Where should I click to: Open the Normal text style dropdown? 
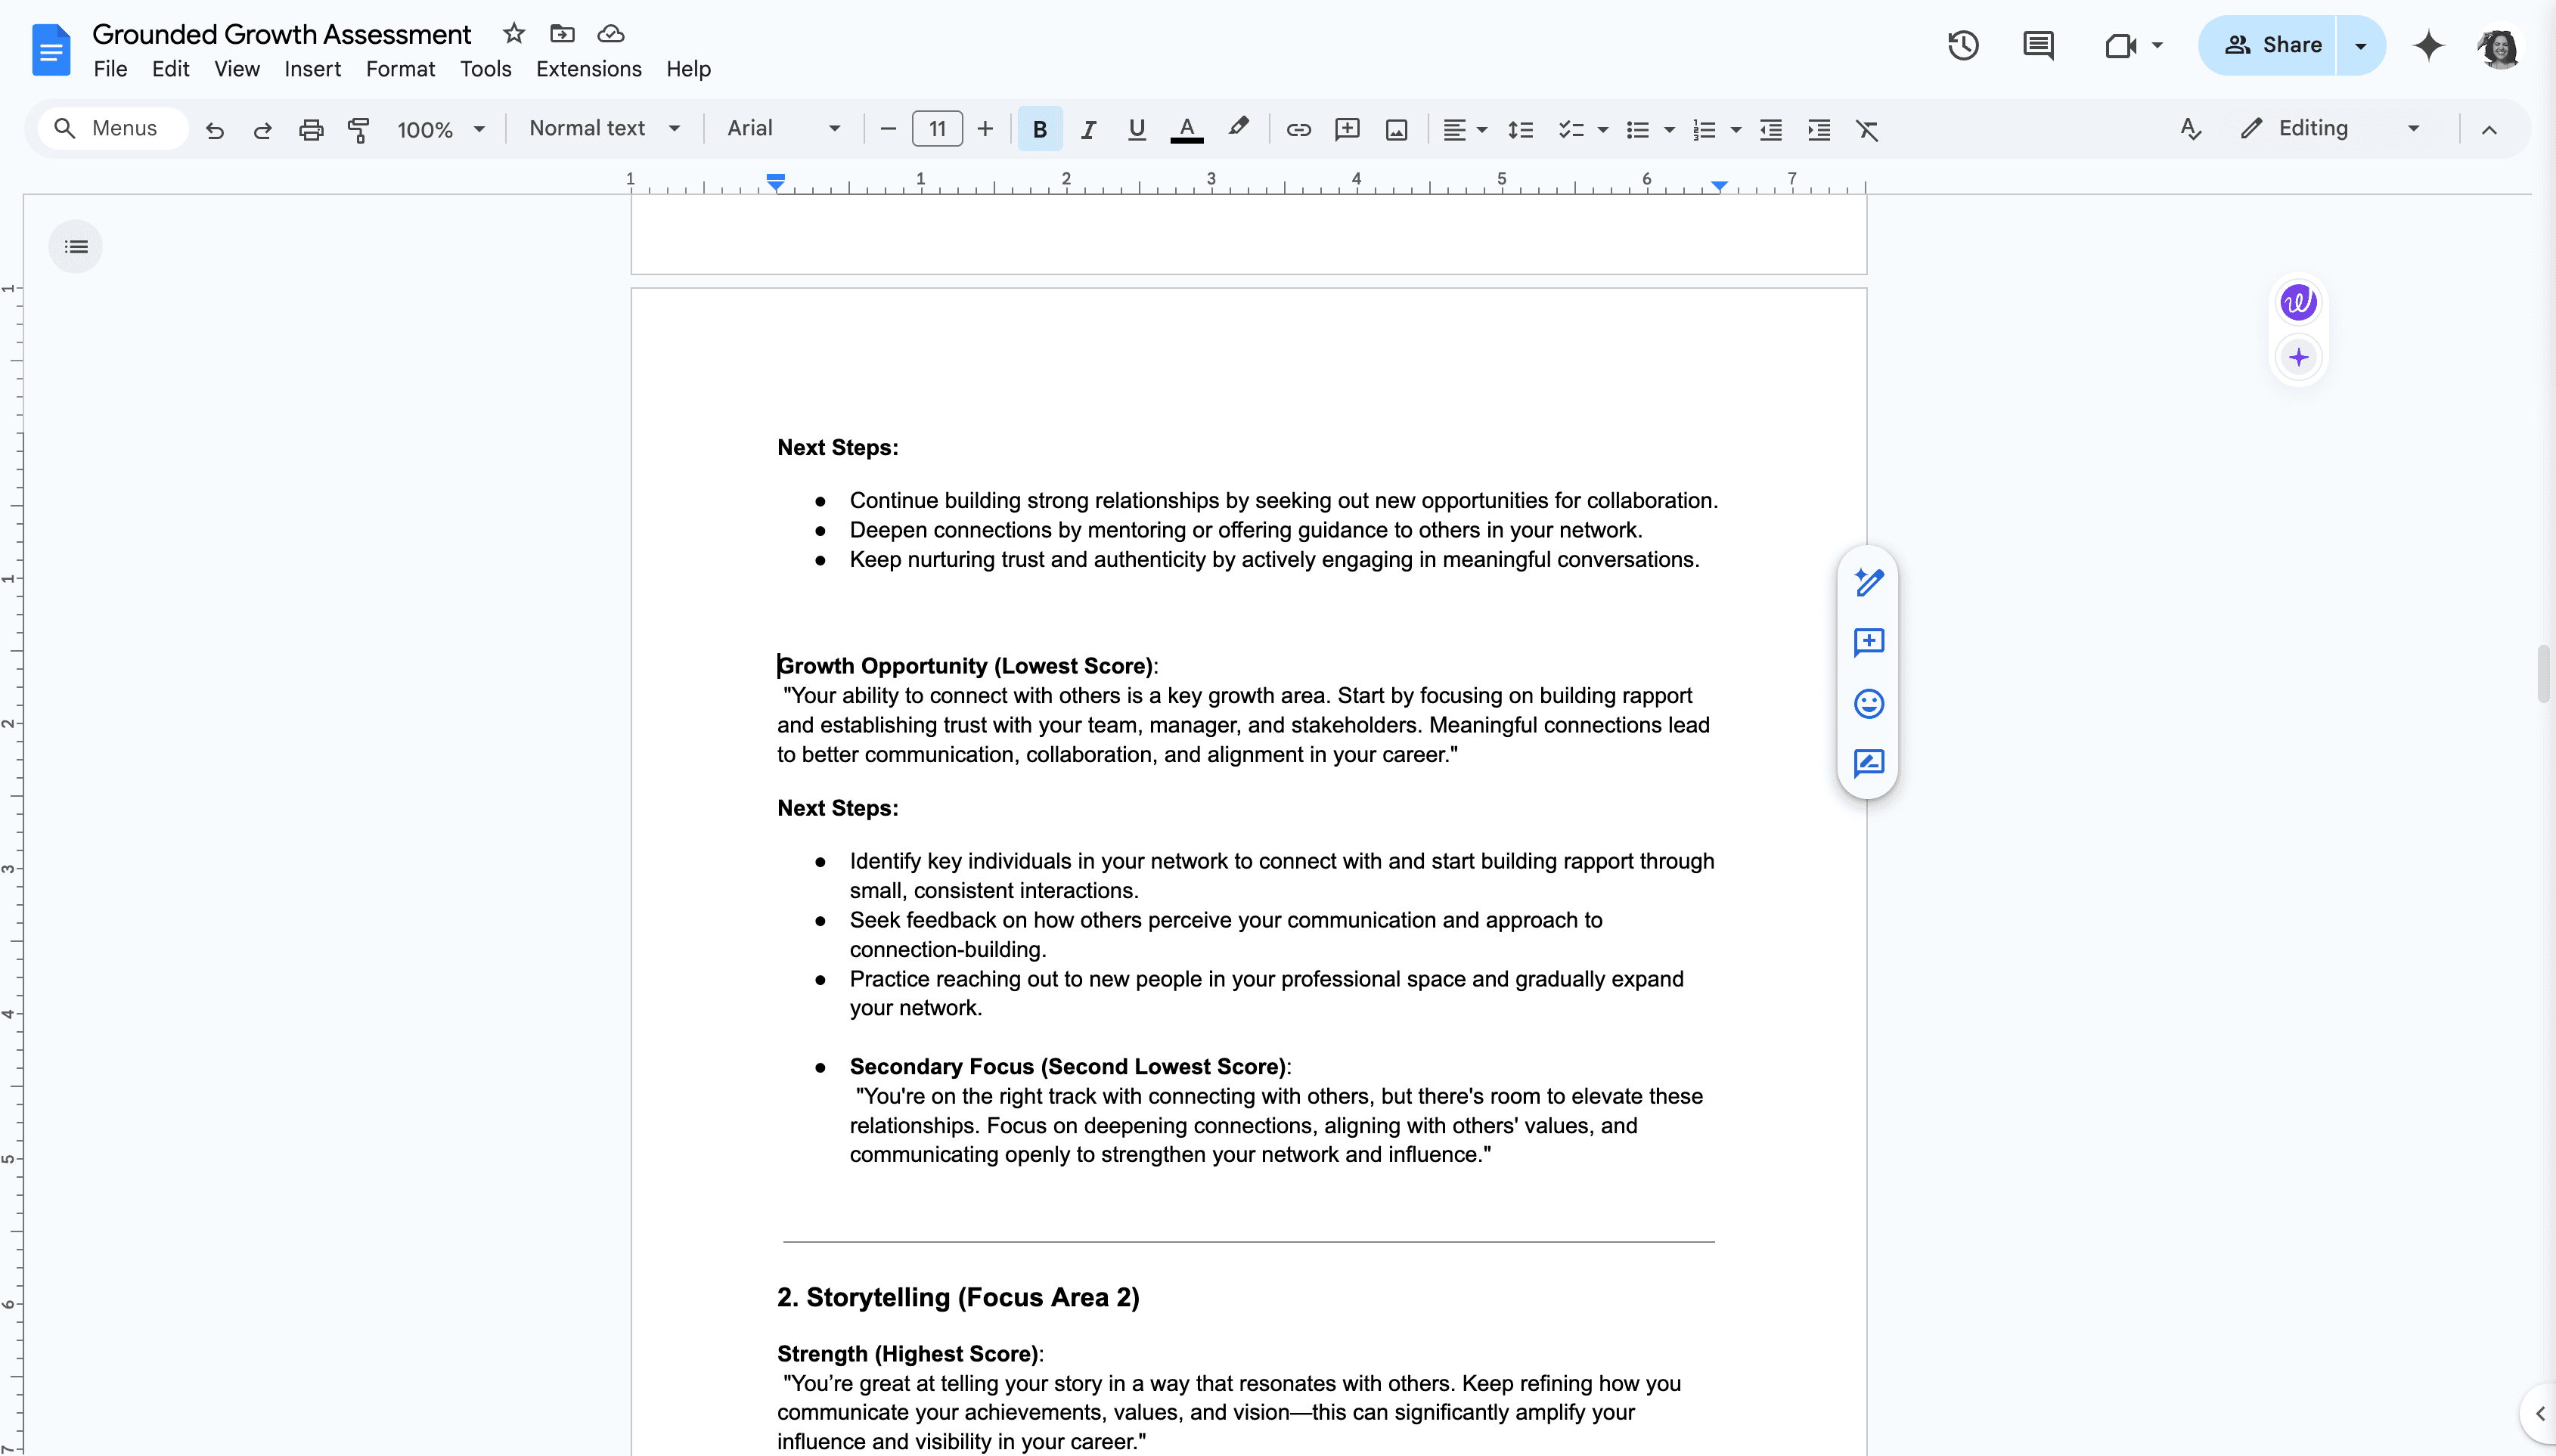pyautogui.click(x=604, y=128)
